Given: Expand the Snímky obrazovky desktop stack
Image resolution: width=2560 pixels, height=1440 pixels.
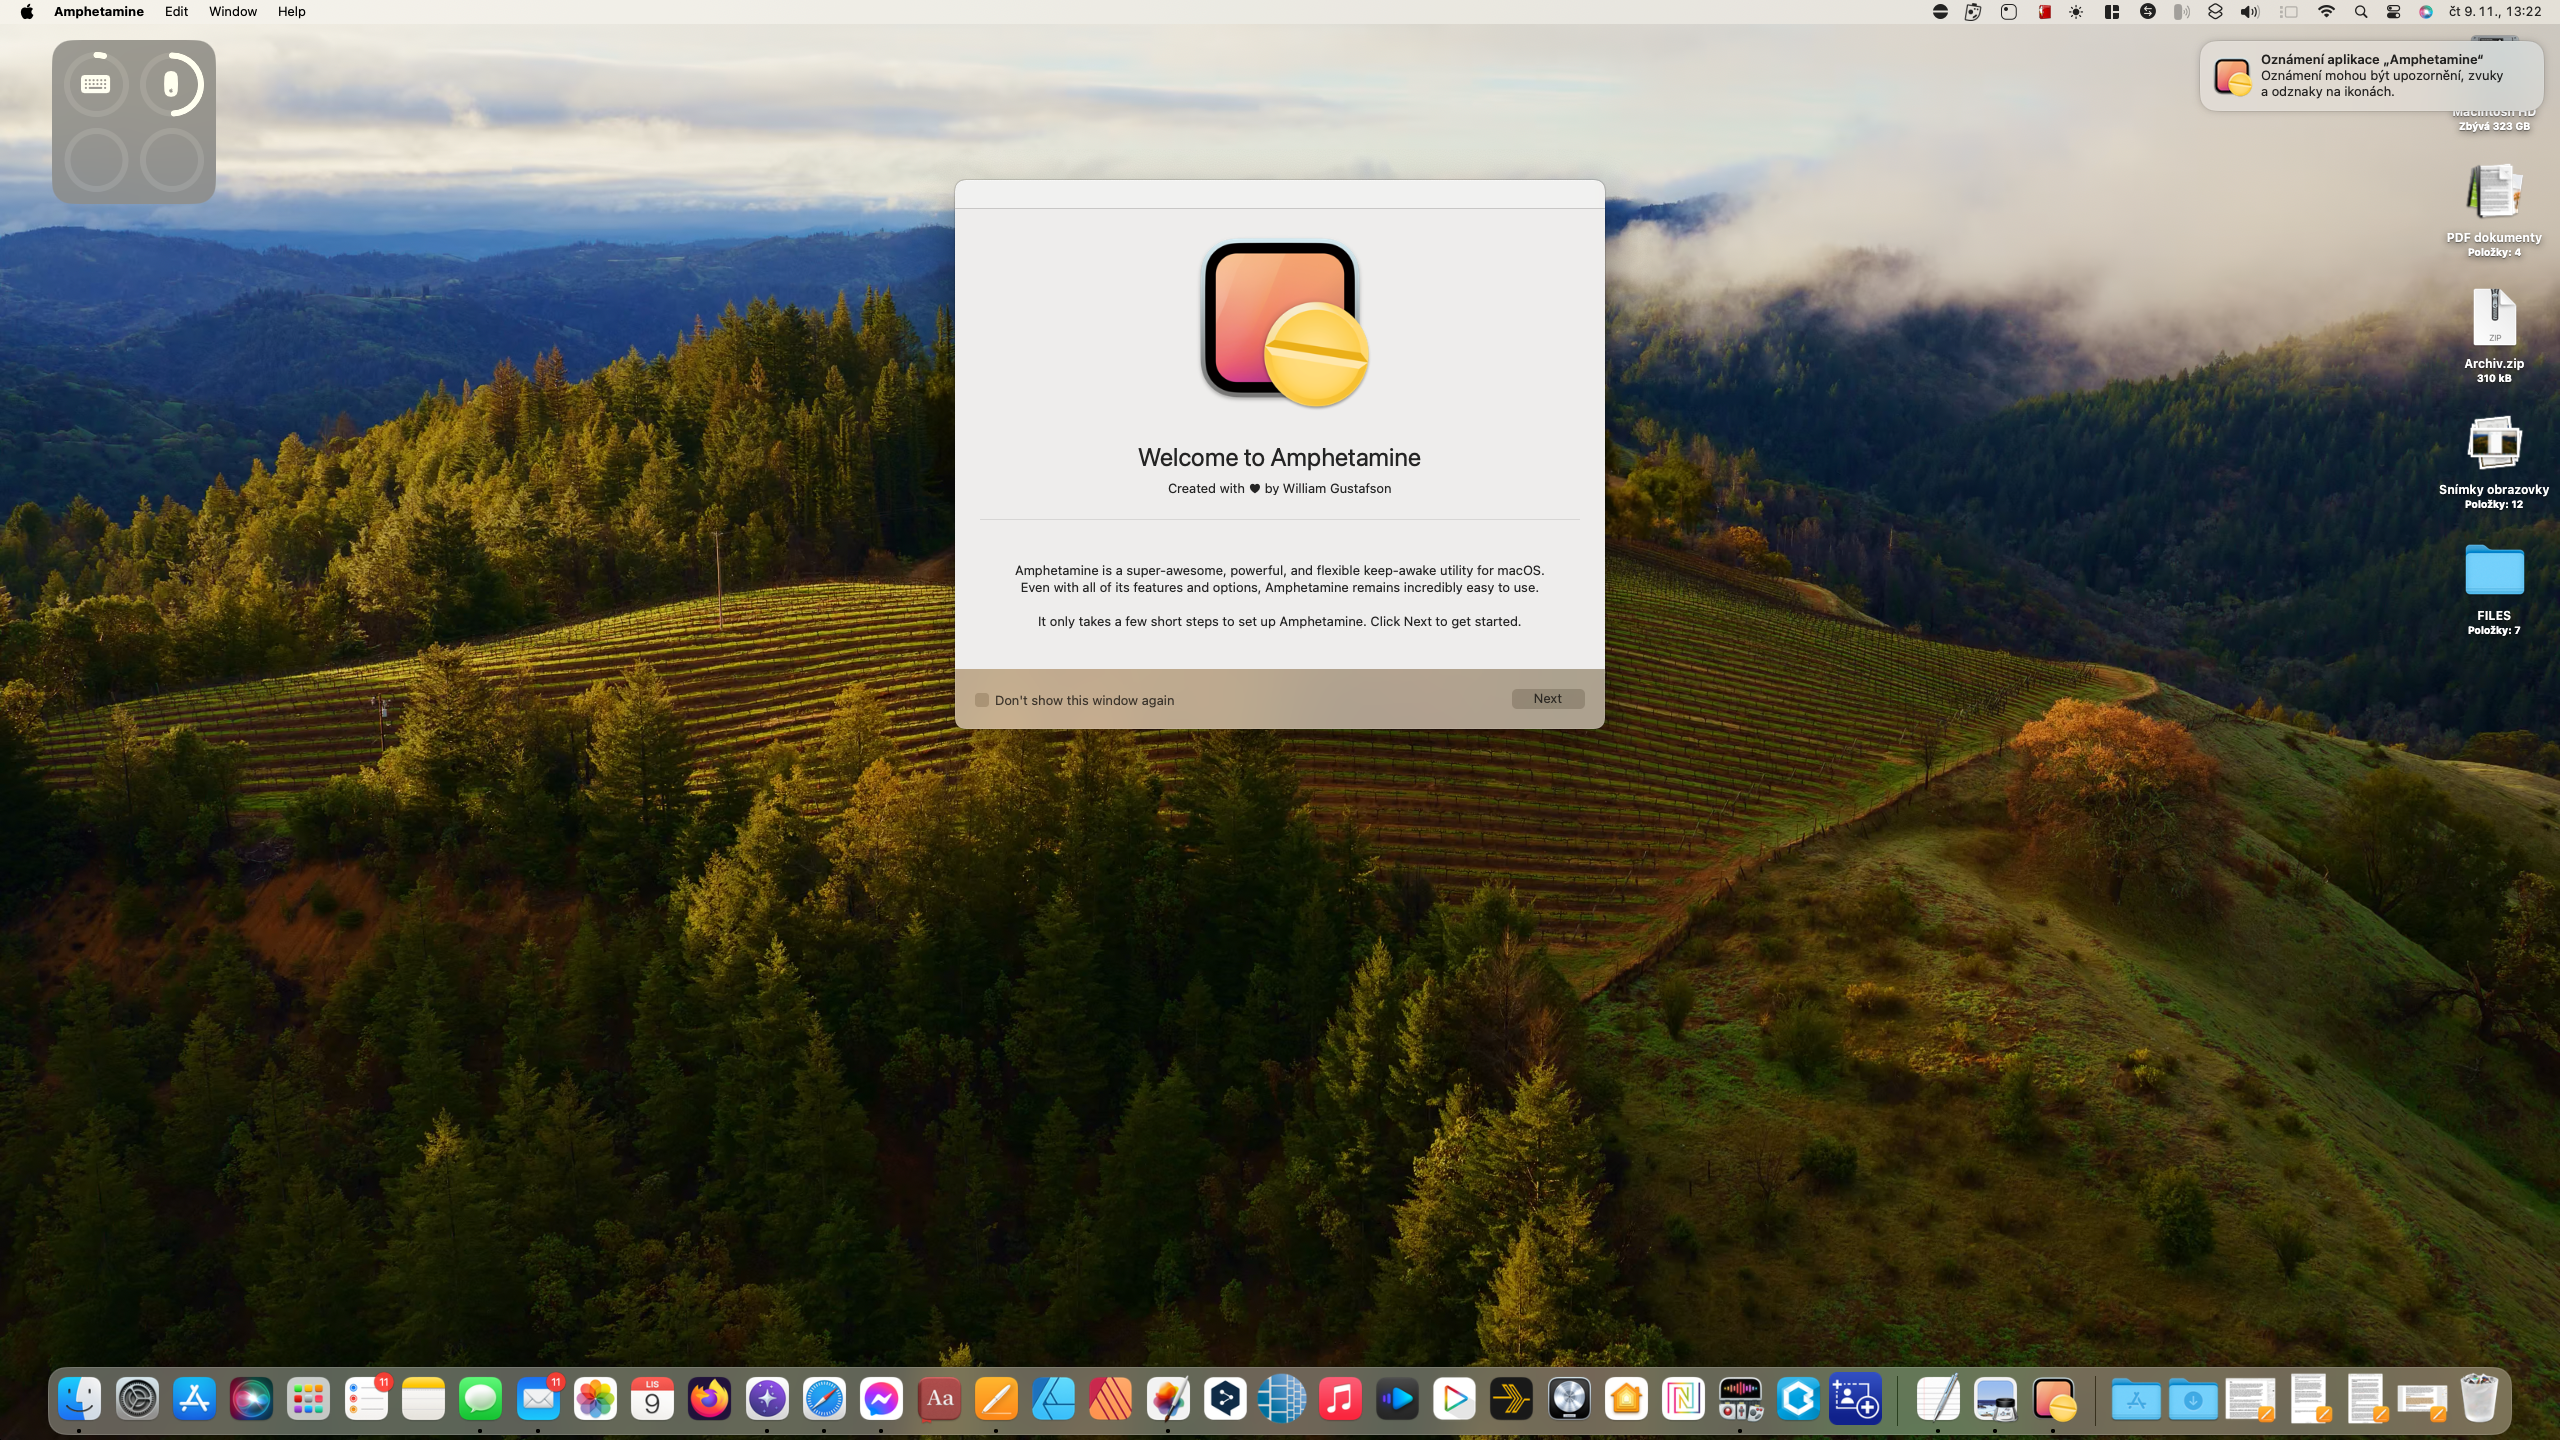Looking at the screenshot, I should [2493, 443].
